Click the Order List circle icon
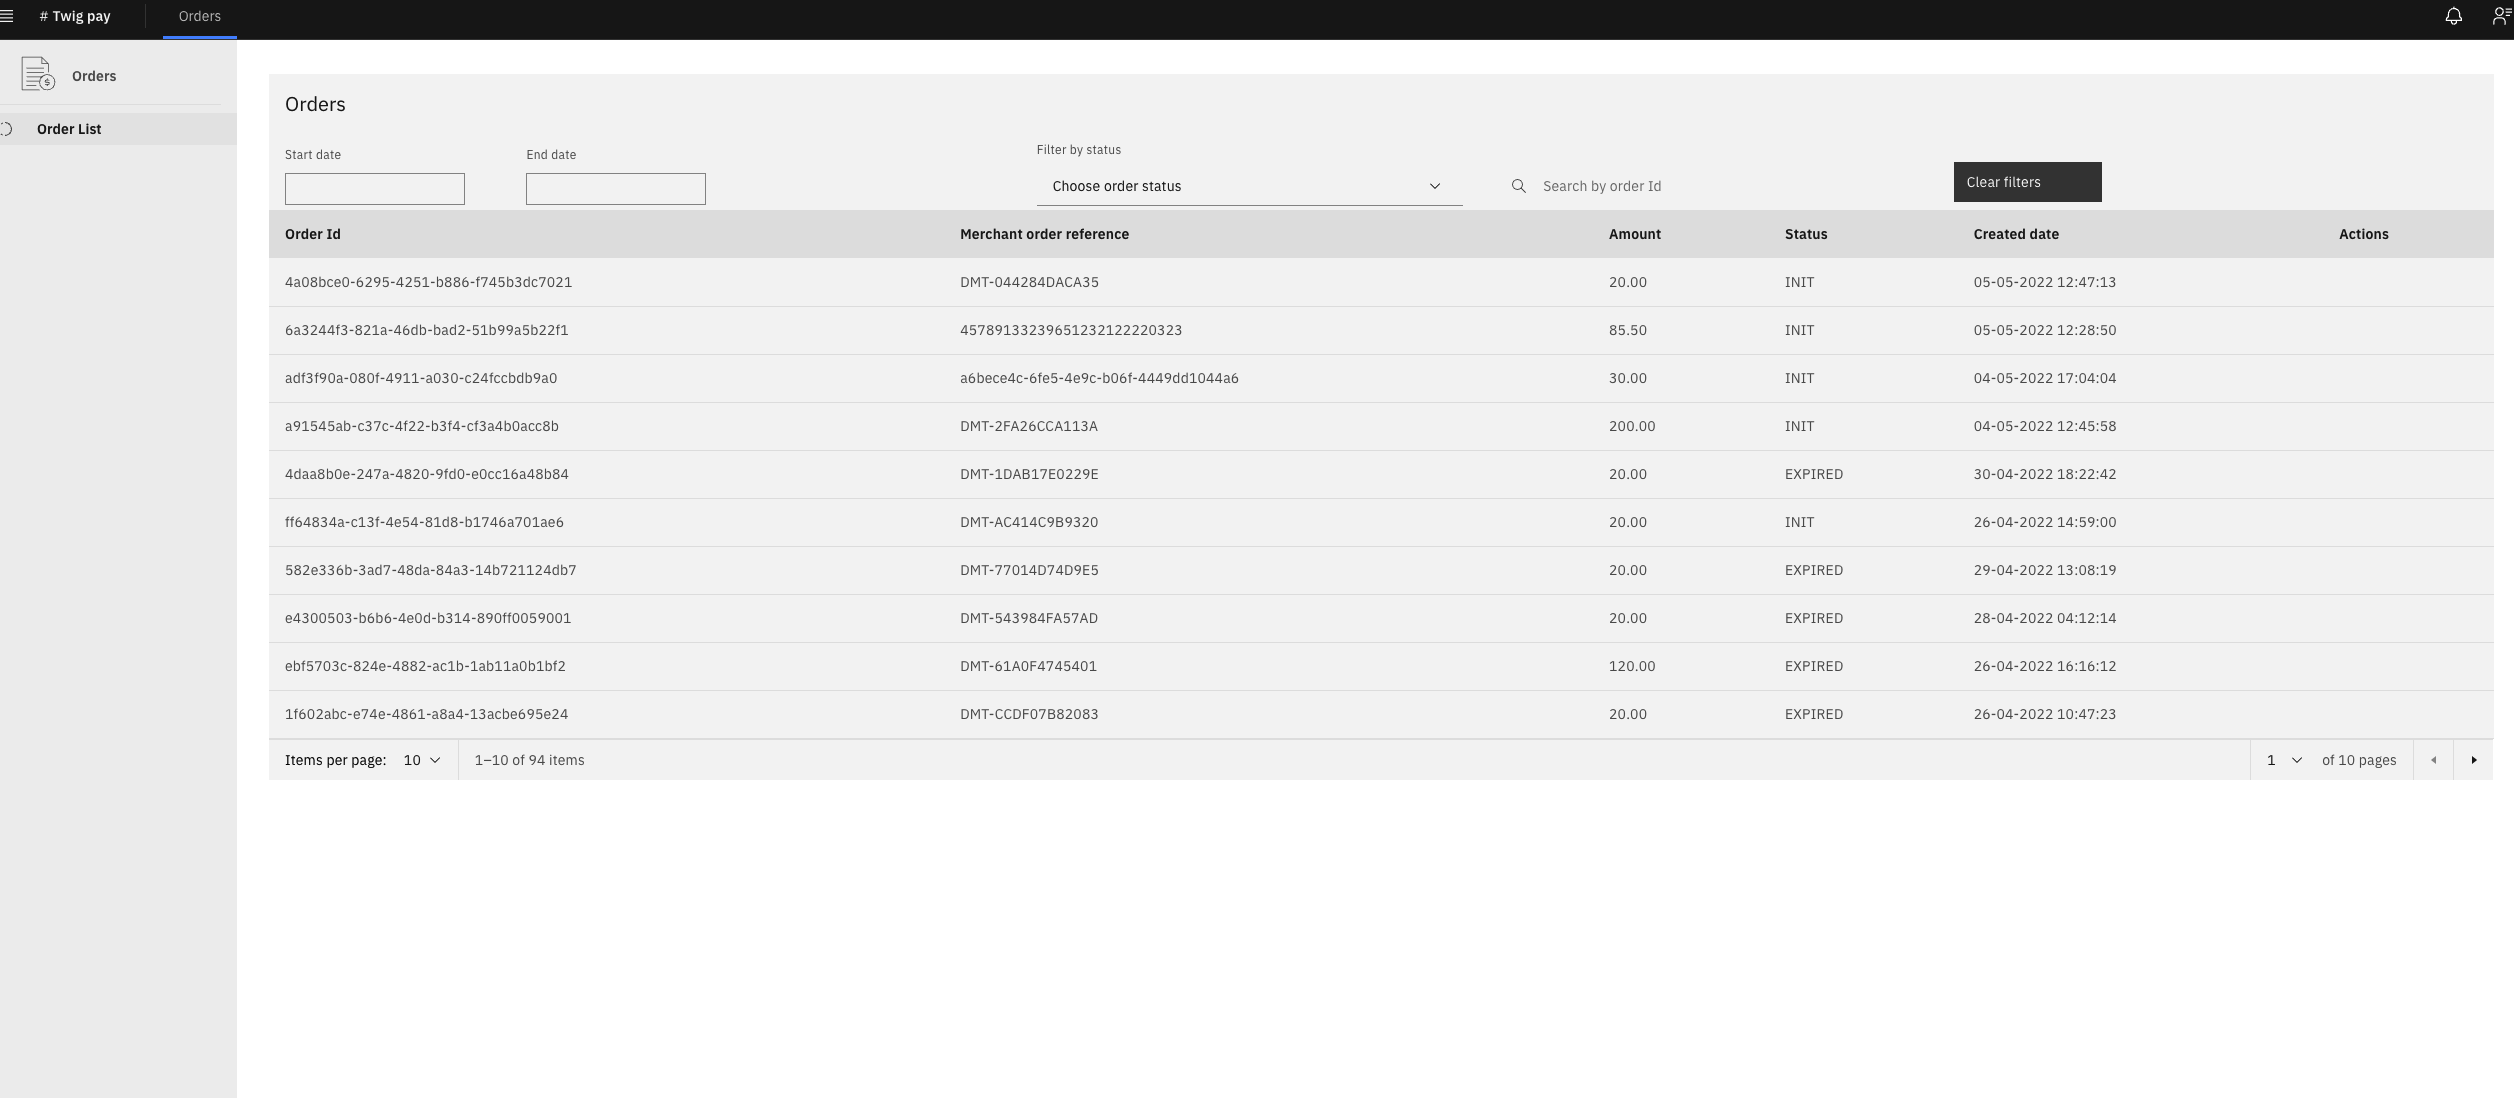2514x1098 pixels. point(7,129)
